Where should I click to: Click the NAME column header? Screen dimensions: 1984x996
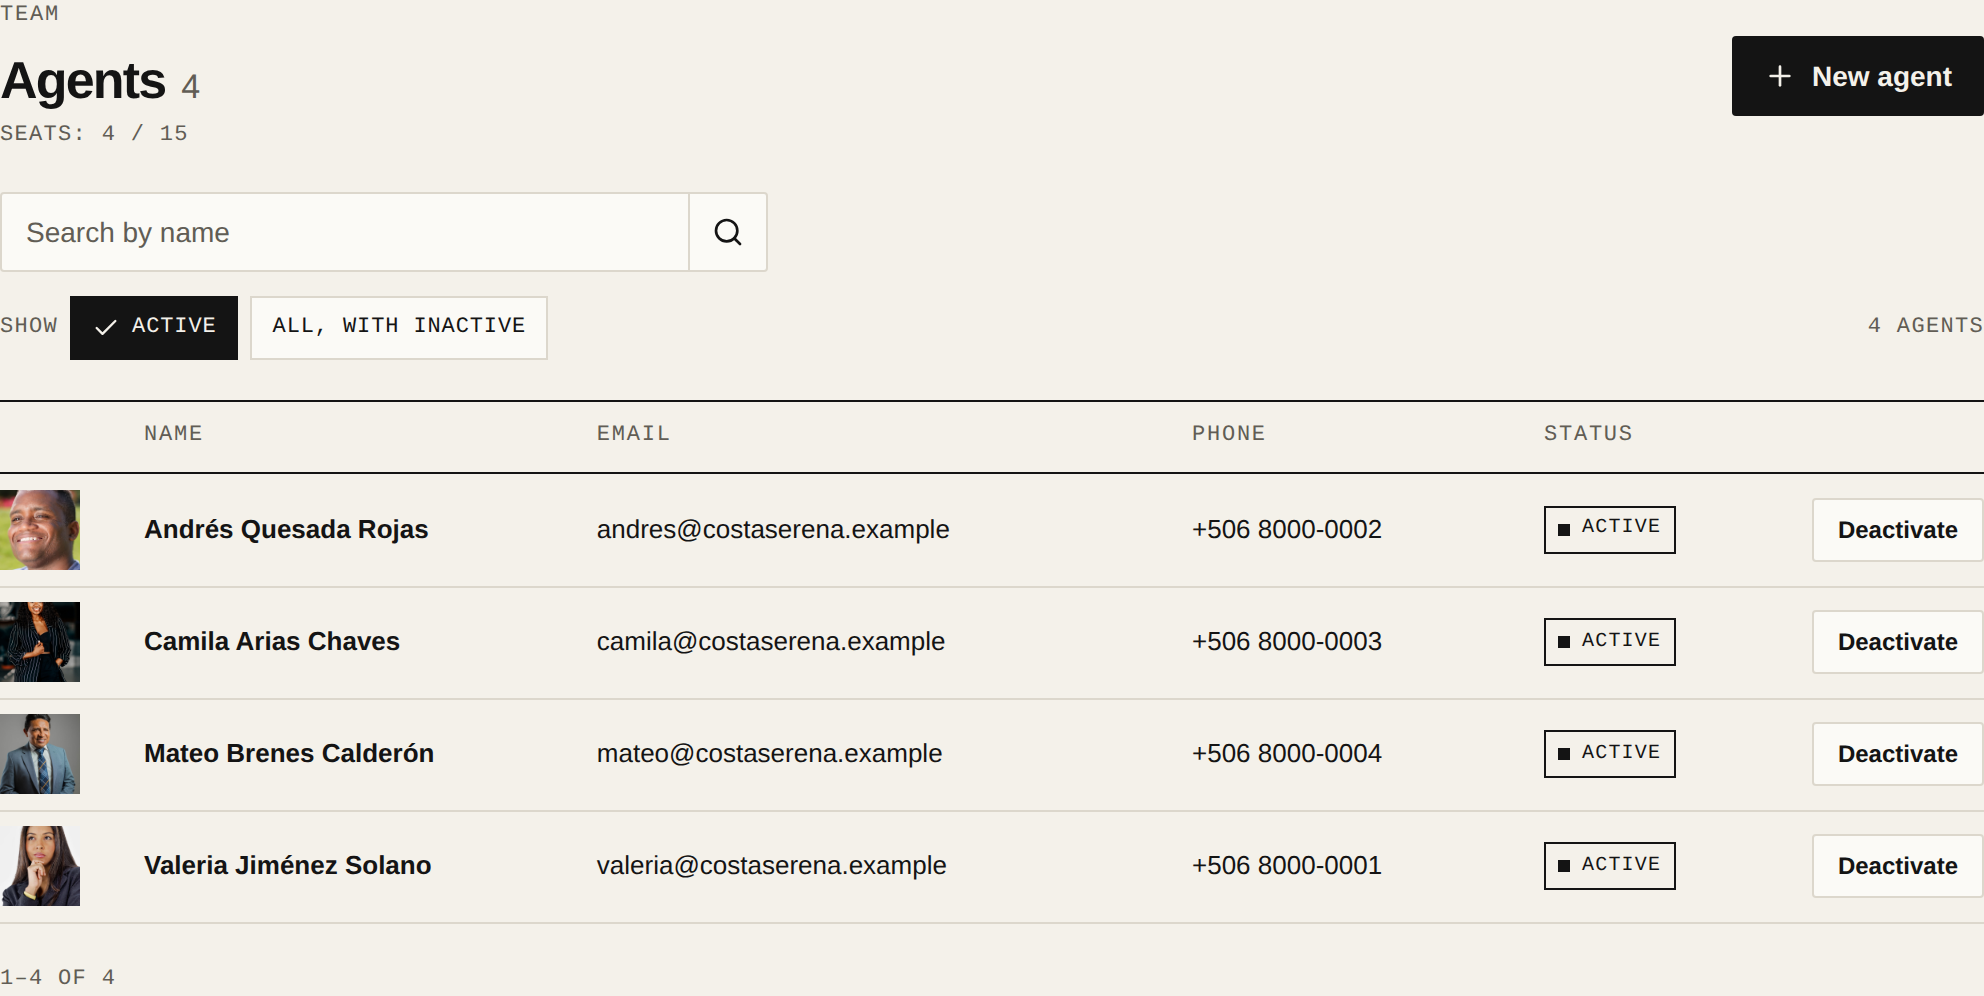[x=173, y=433]
